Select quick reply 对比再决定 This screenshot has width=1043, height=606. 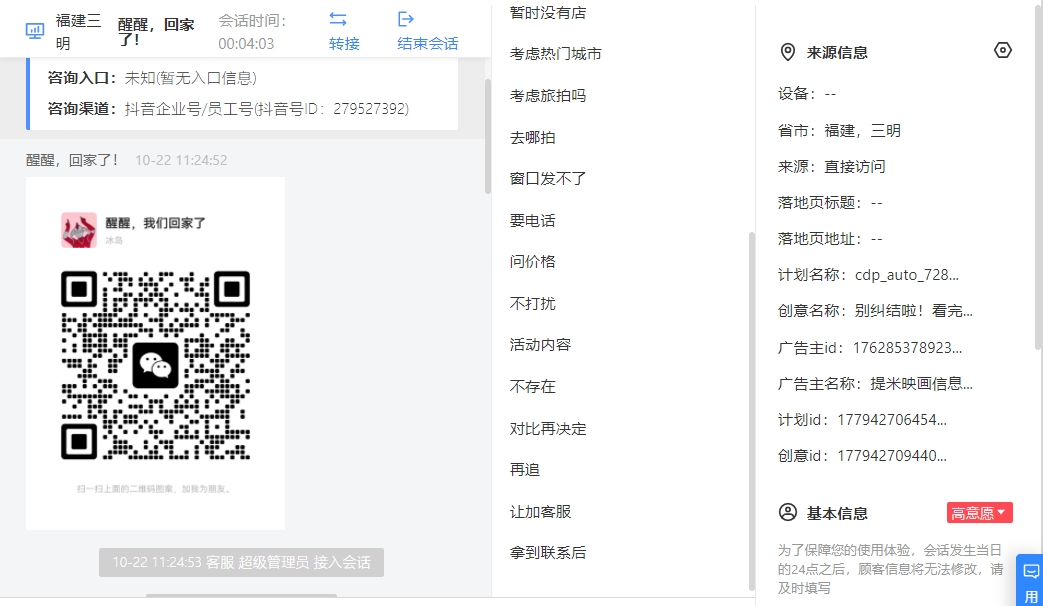[x=548, y=429]
